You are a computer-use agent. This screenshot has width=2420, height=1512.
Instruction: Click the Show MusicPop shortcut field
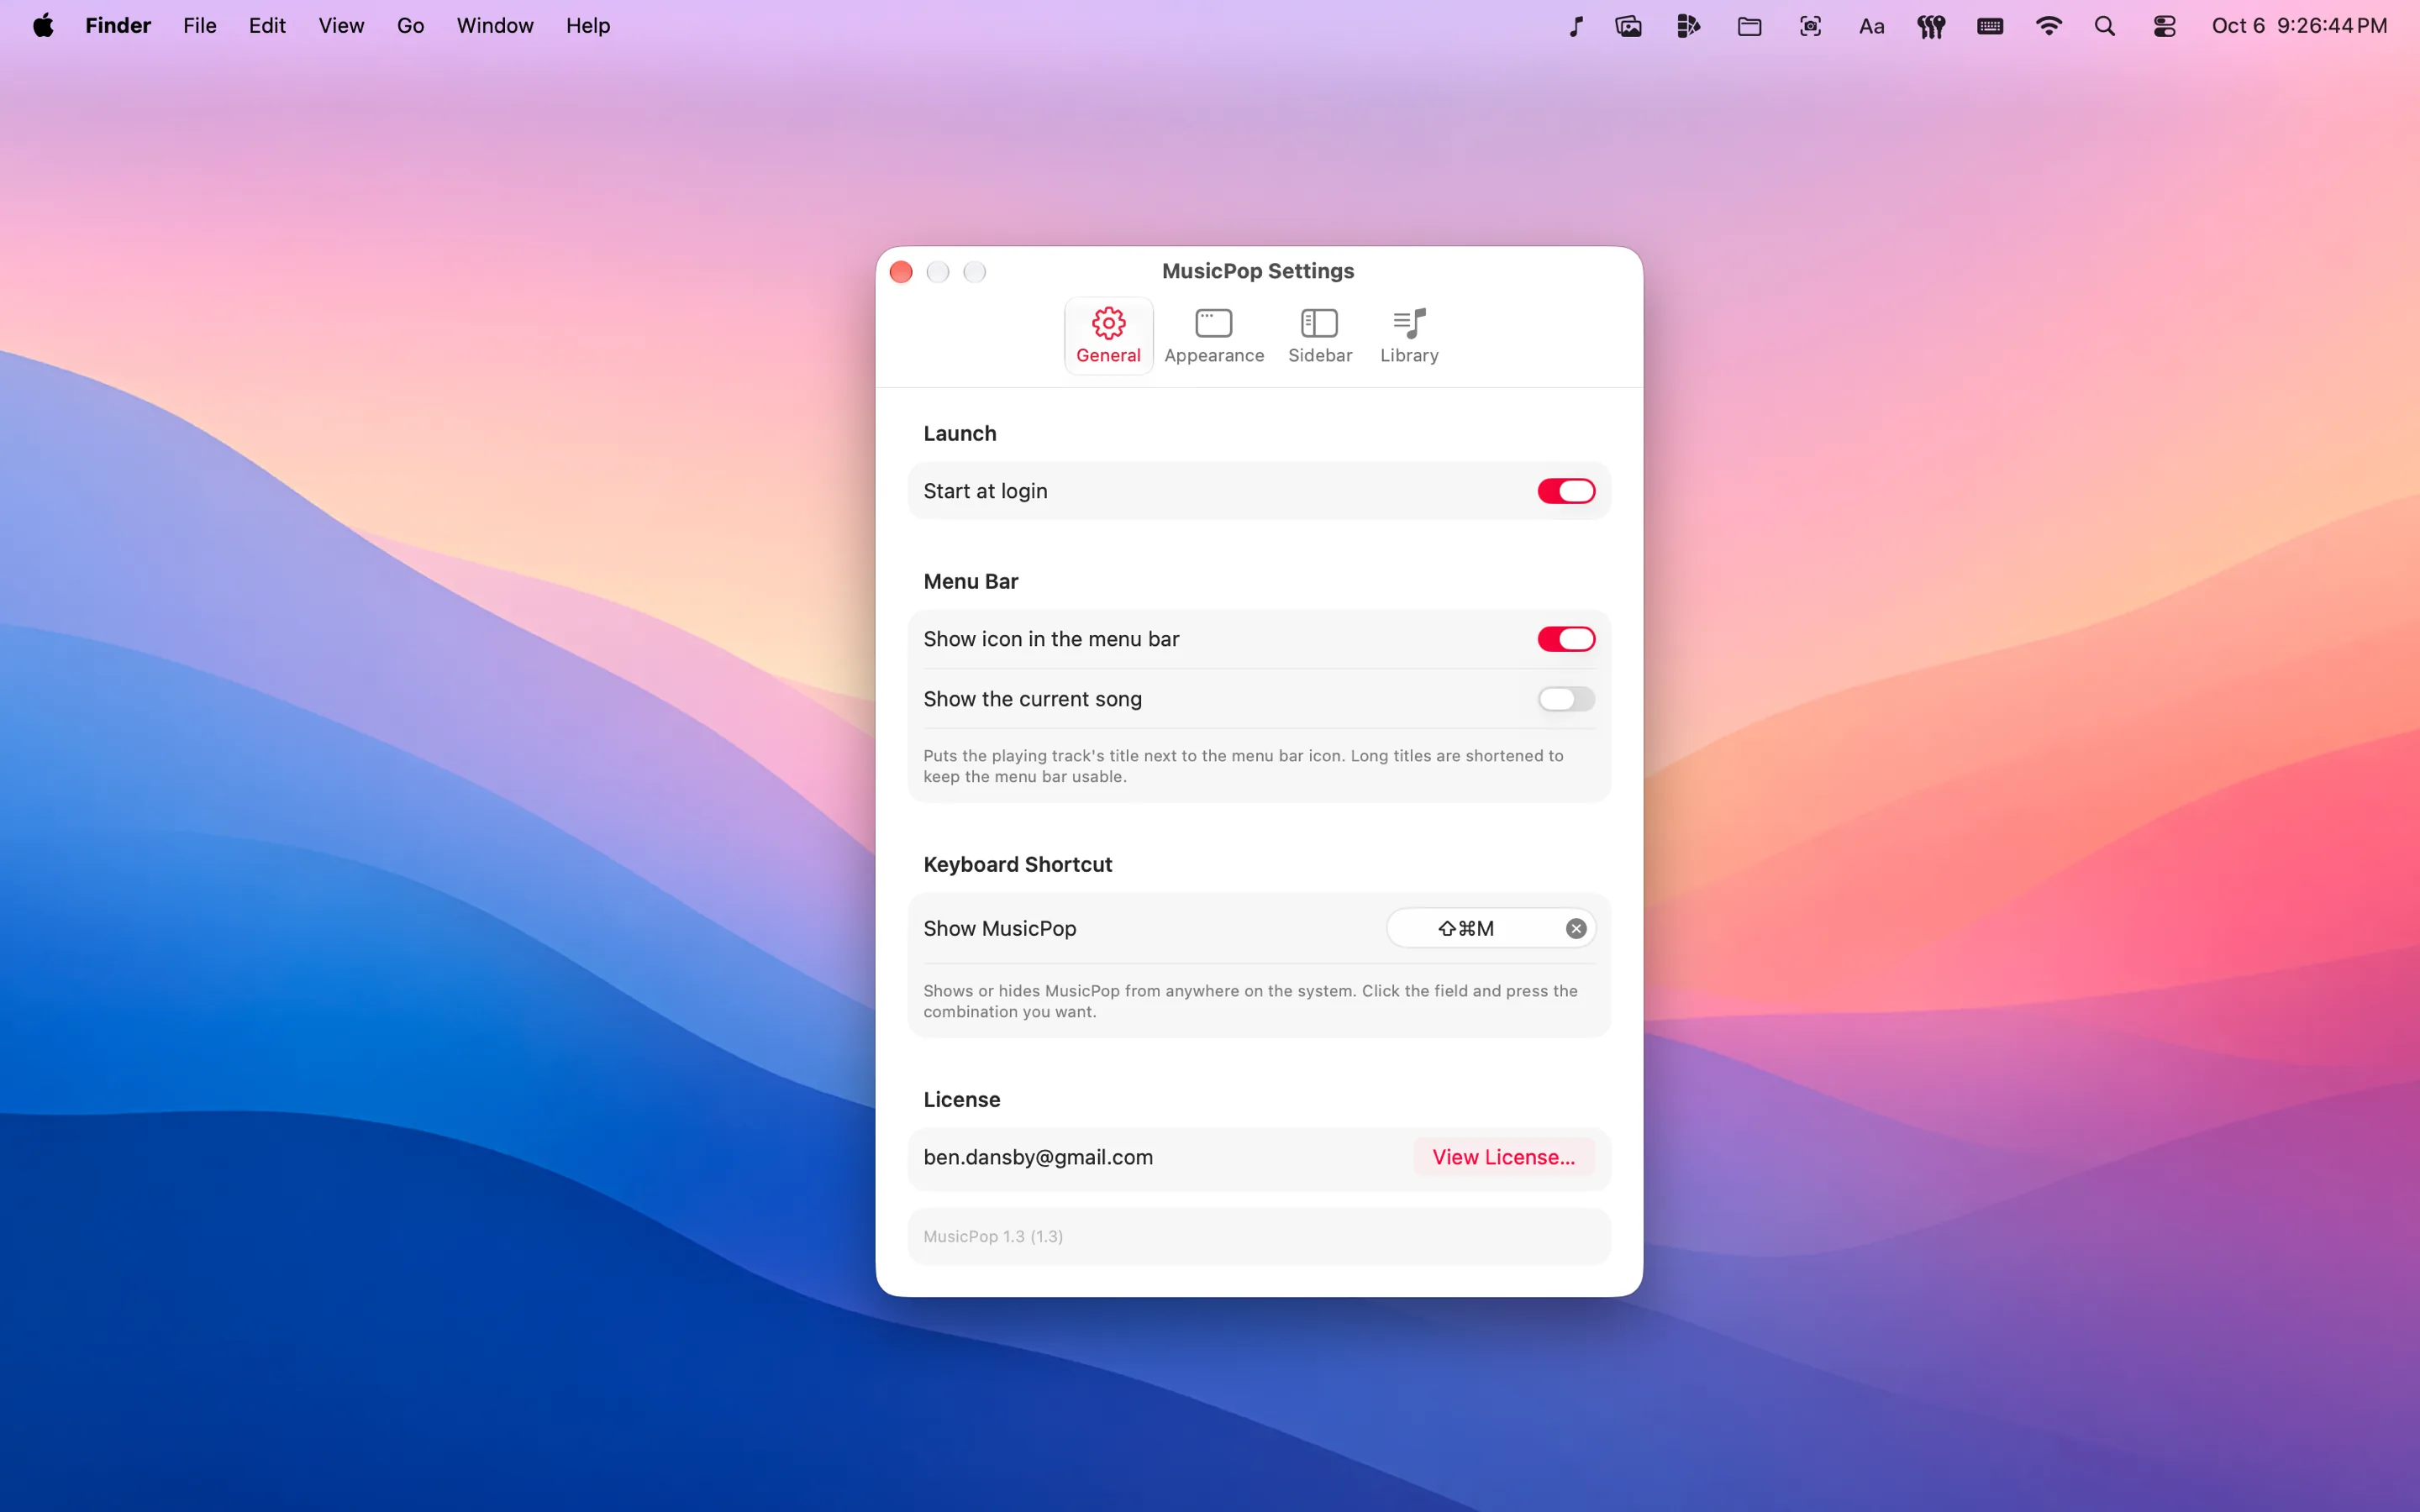(x=1490, y=928)
